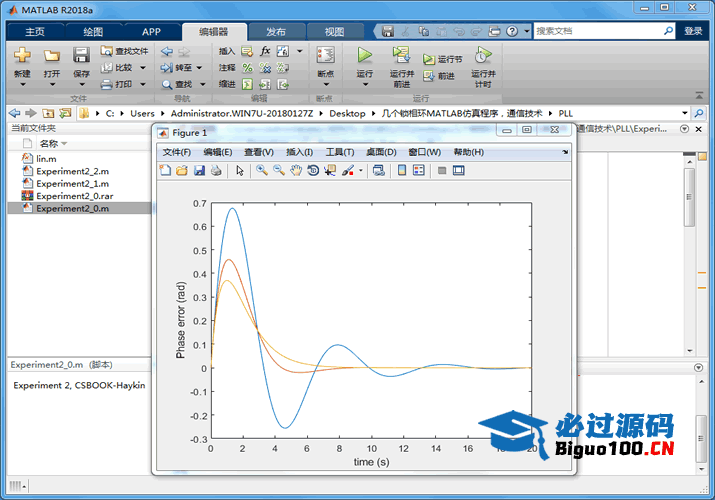This screenshot has width=715, height=500.
Task: Select the Pan hand tool in Figure 1
Action: pyautogui.click(x=296, y=170)
